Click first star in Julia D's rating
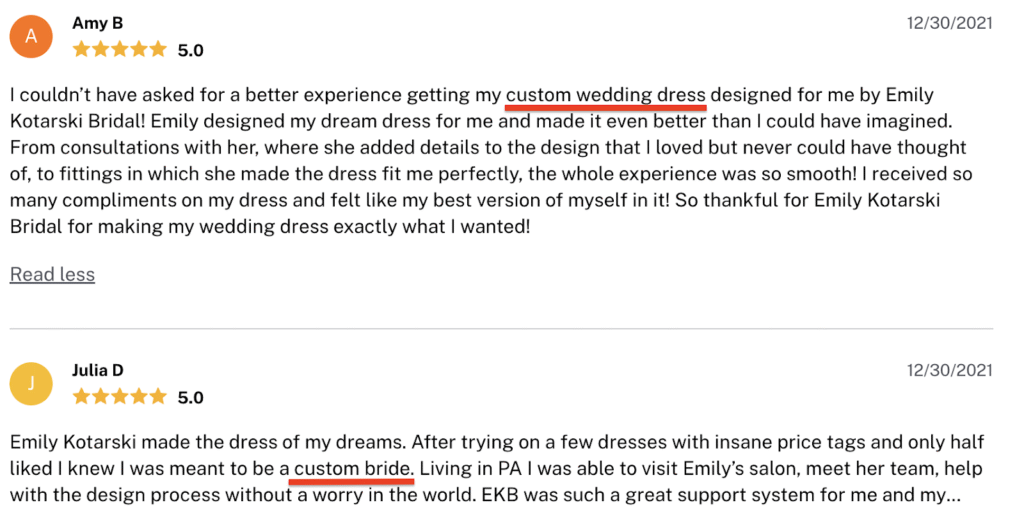The width and height of the screenshot is (1024, 521). pyautogui.click(x=82, y=397)
